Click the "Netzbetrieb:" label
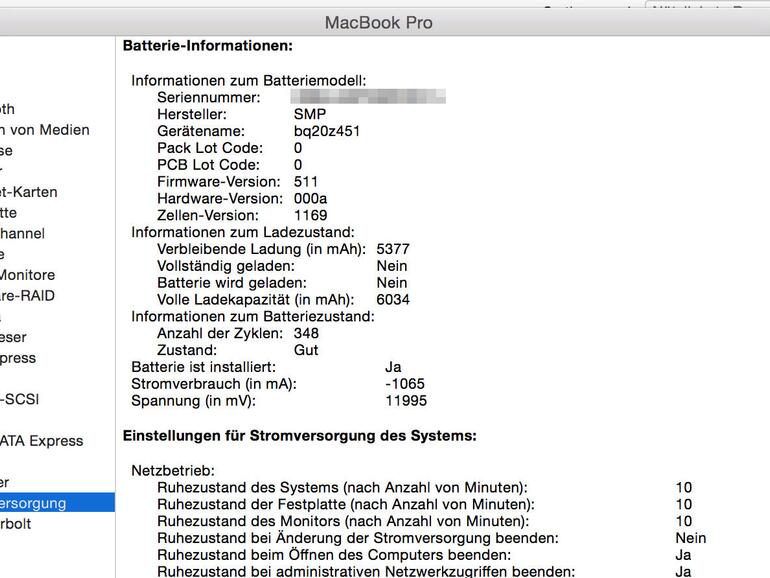770x578 pixels. point(173,470)
